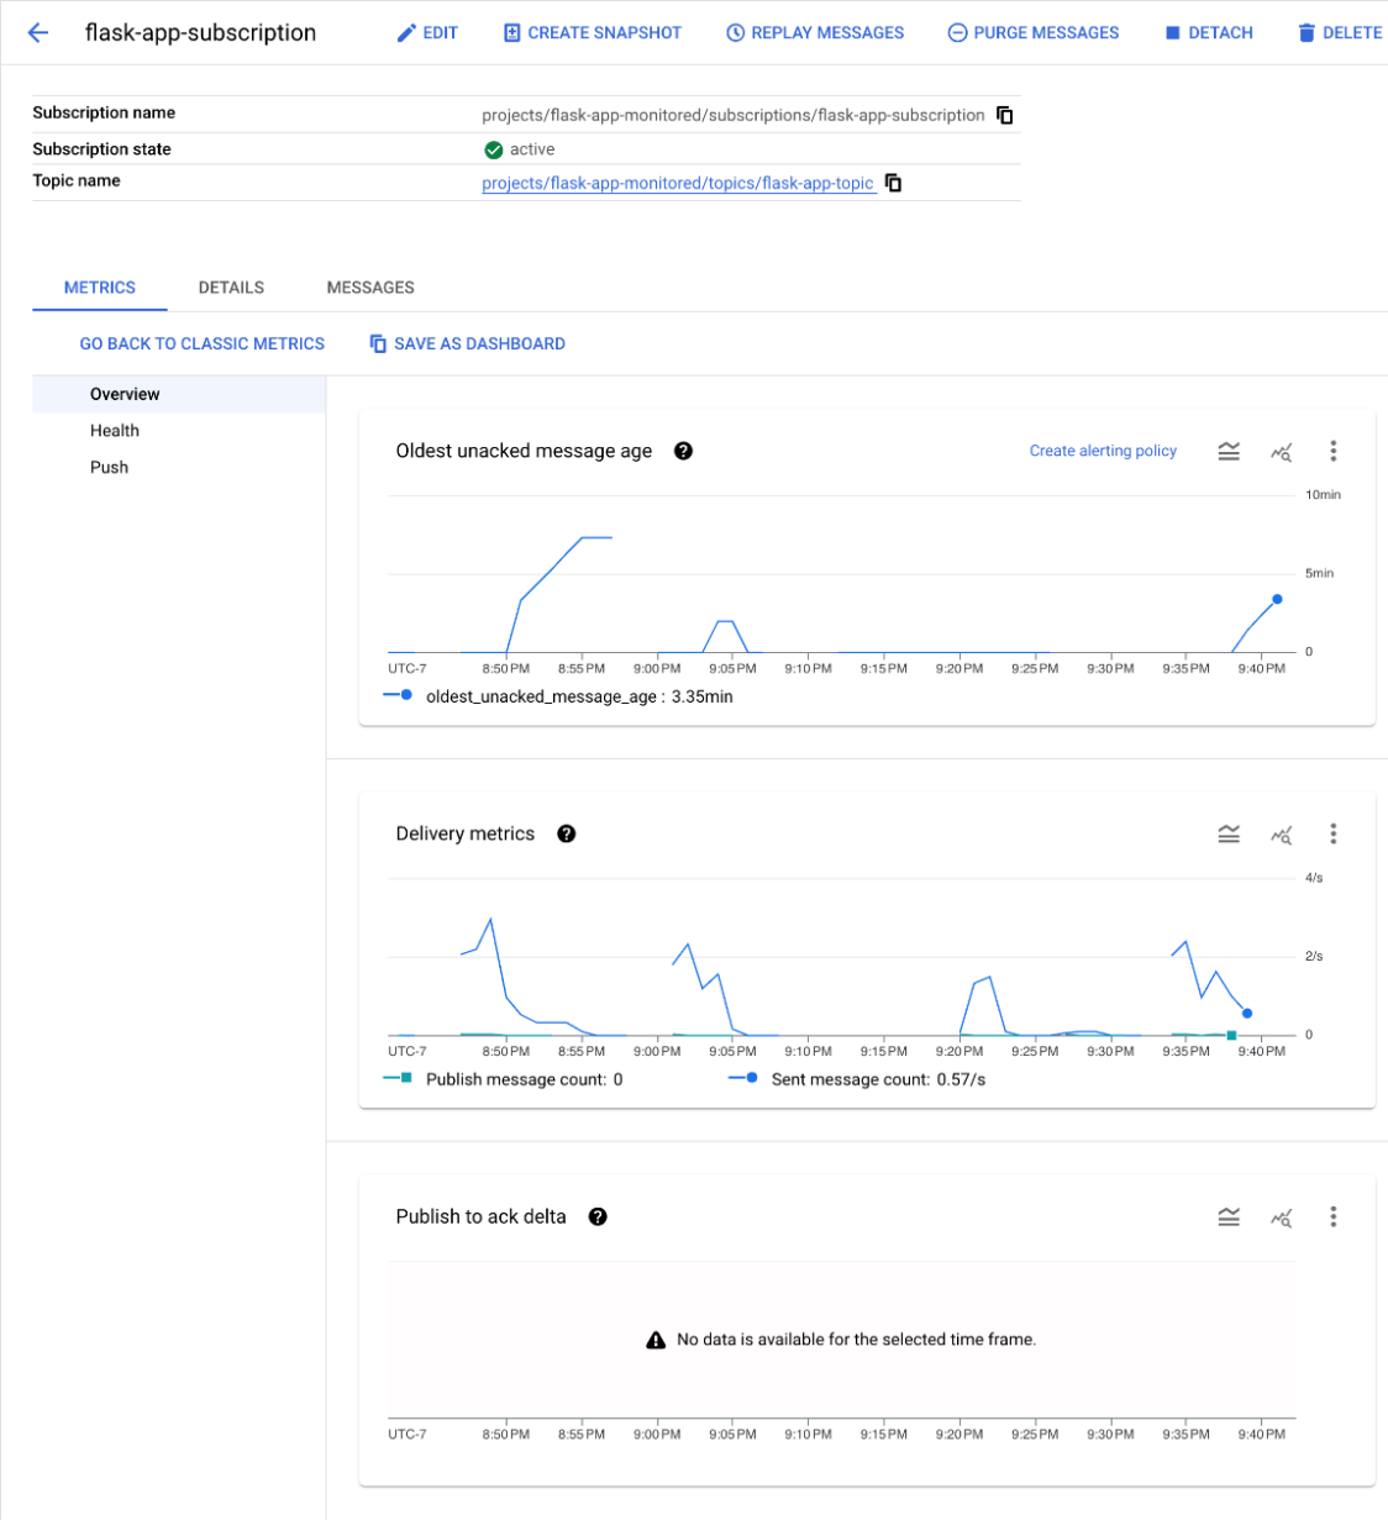Open the Details tab

tap(231, 287)
